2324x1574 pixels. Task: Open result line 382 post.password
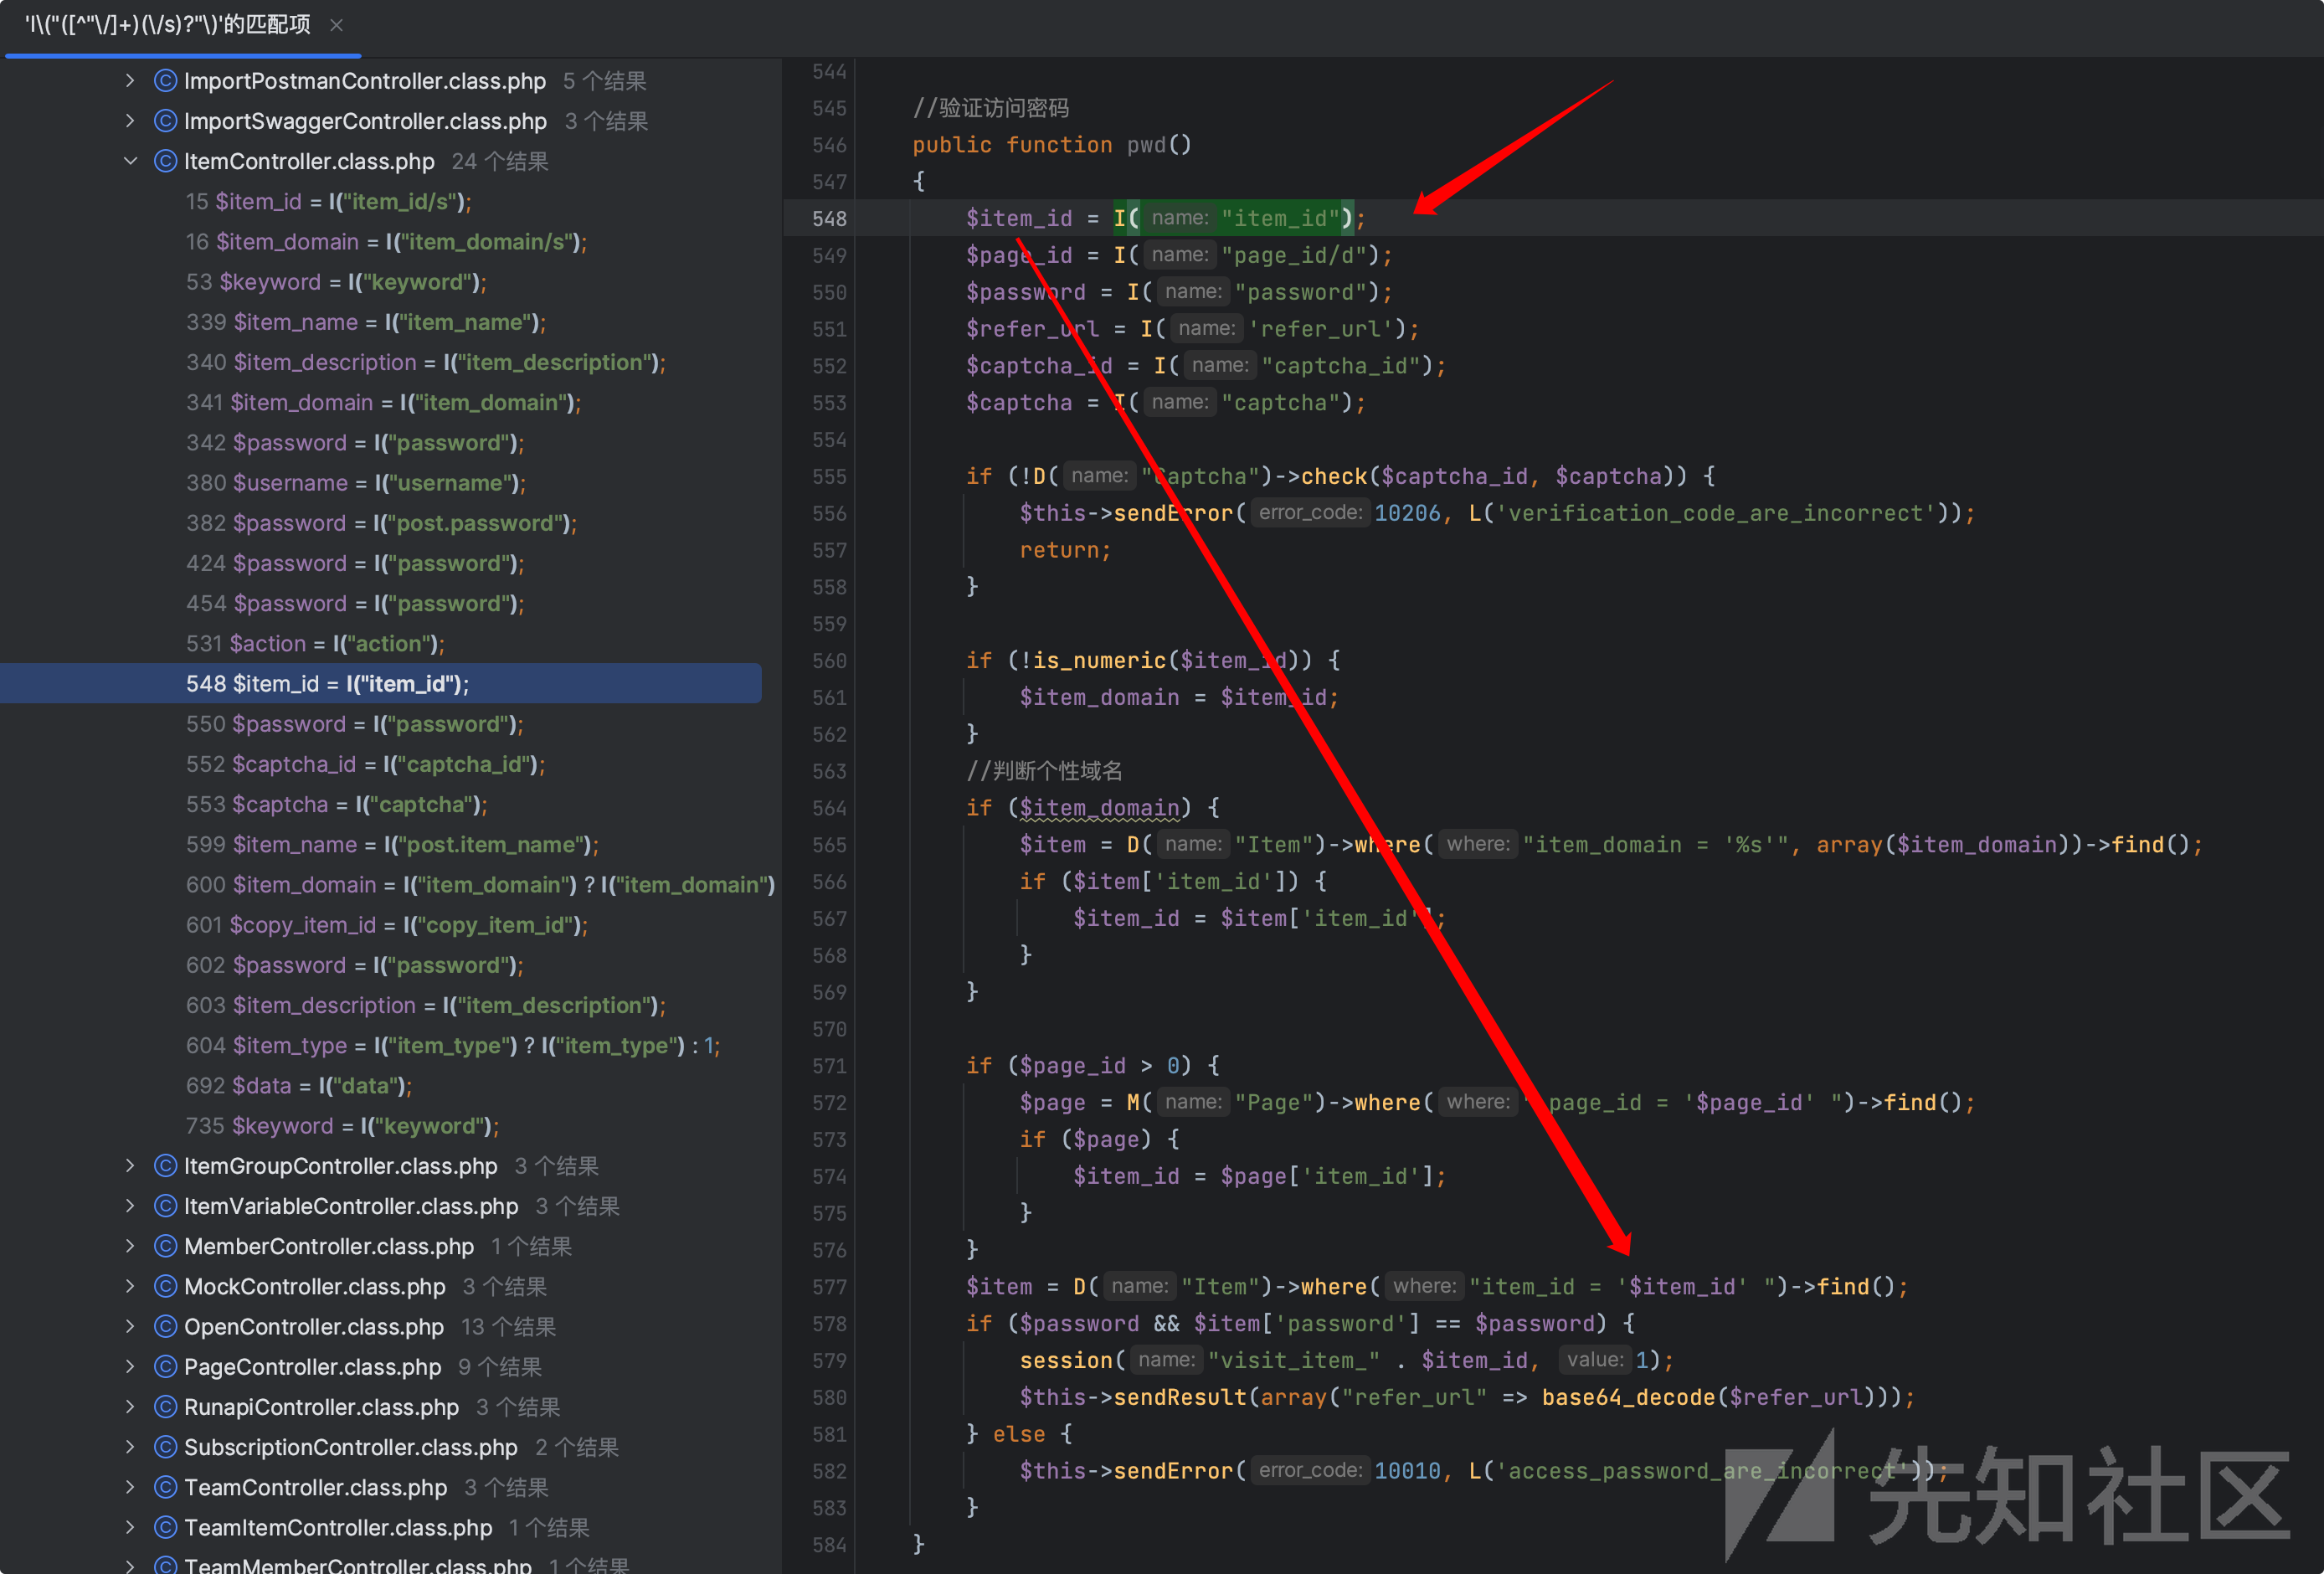click(381, 523)
